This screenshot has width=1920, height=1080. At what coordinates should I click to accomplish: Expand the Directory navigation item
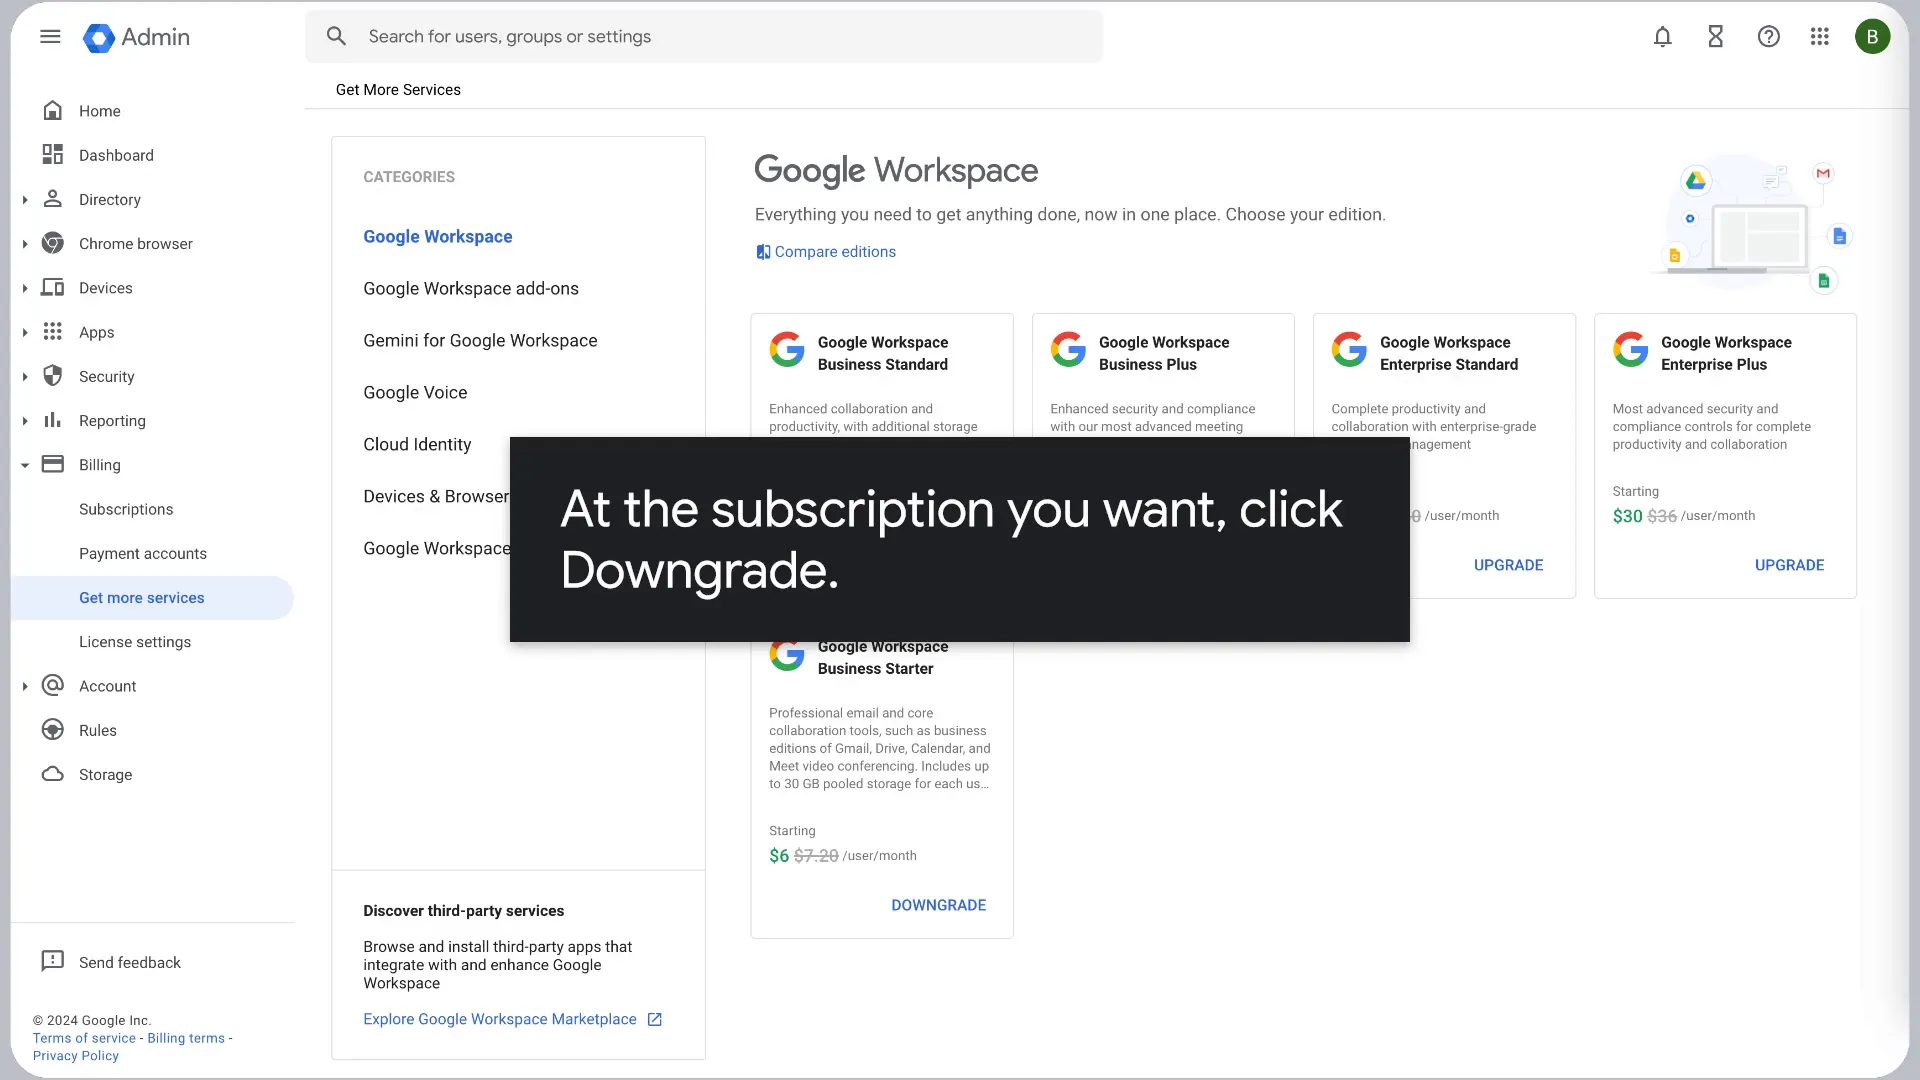click(24, 199)
